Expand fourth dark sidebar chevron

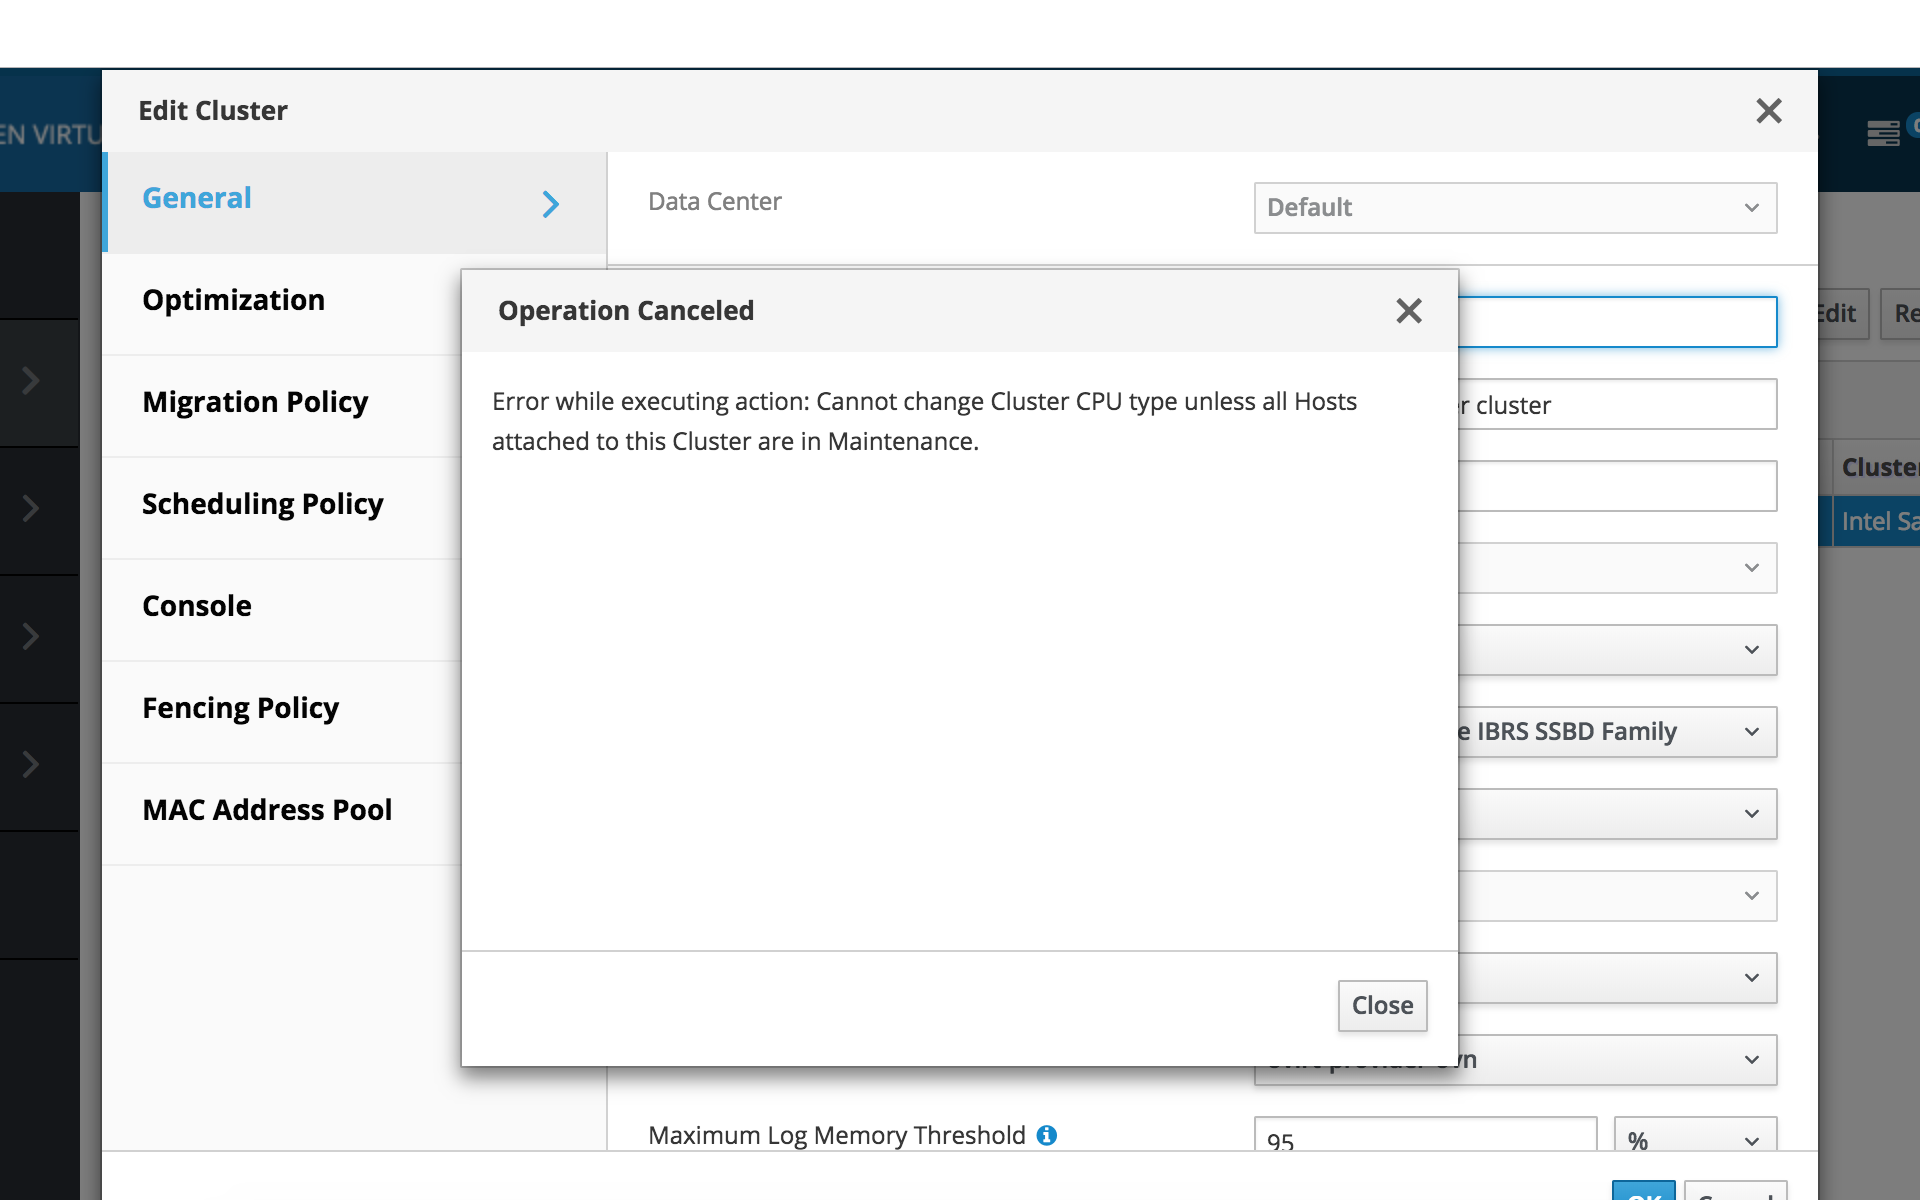point(31,764)
